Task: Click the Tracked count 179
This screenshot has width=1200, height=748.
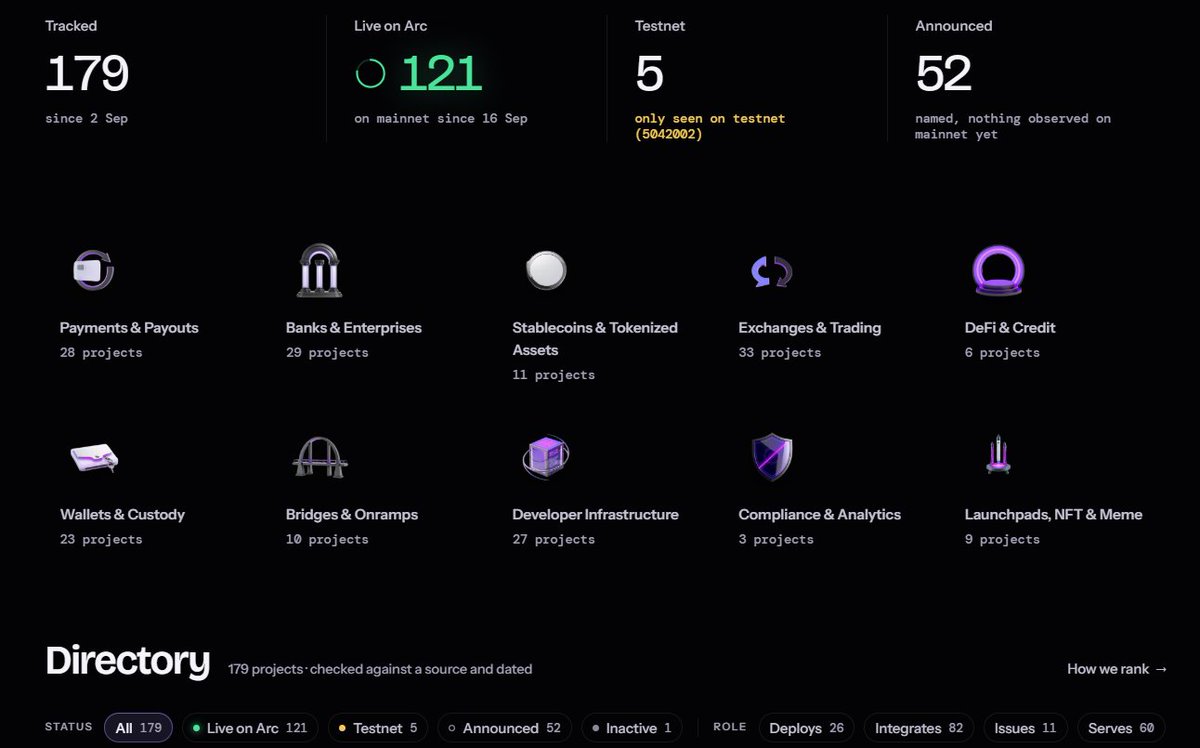Action: click(87, 73)
